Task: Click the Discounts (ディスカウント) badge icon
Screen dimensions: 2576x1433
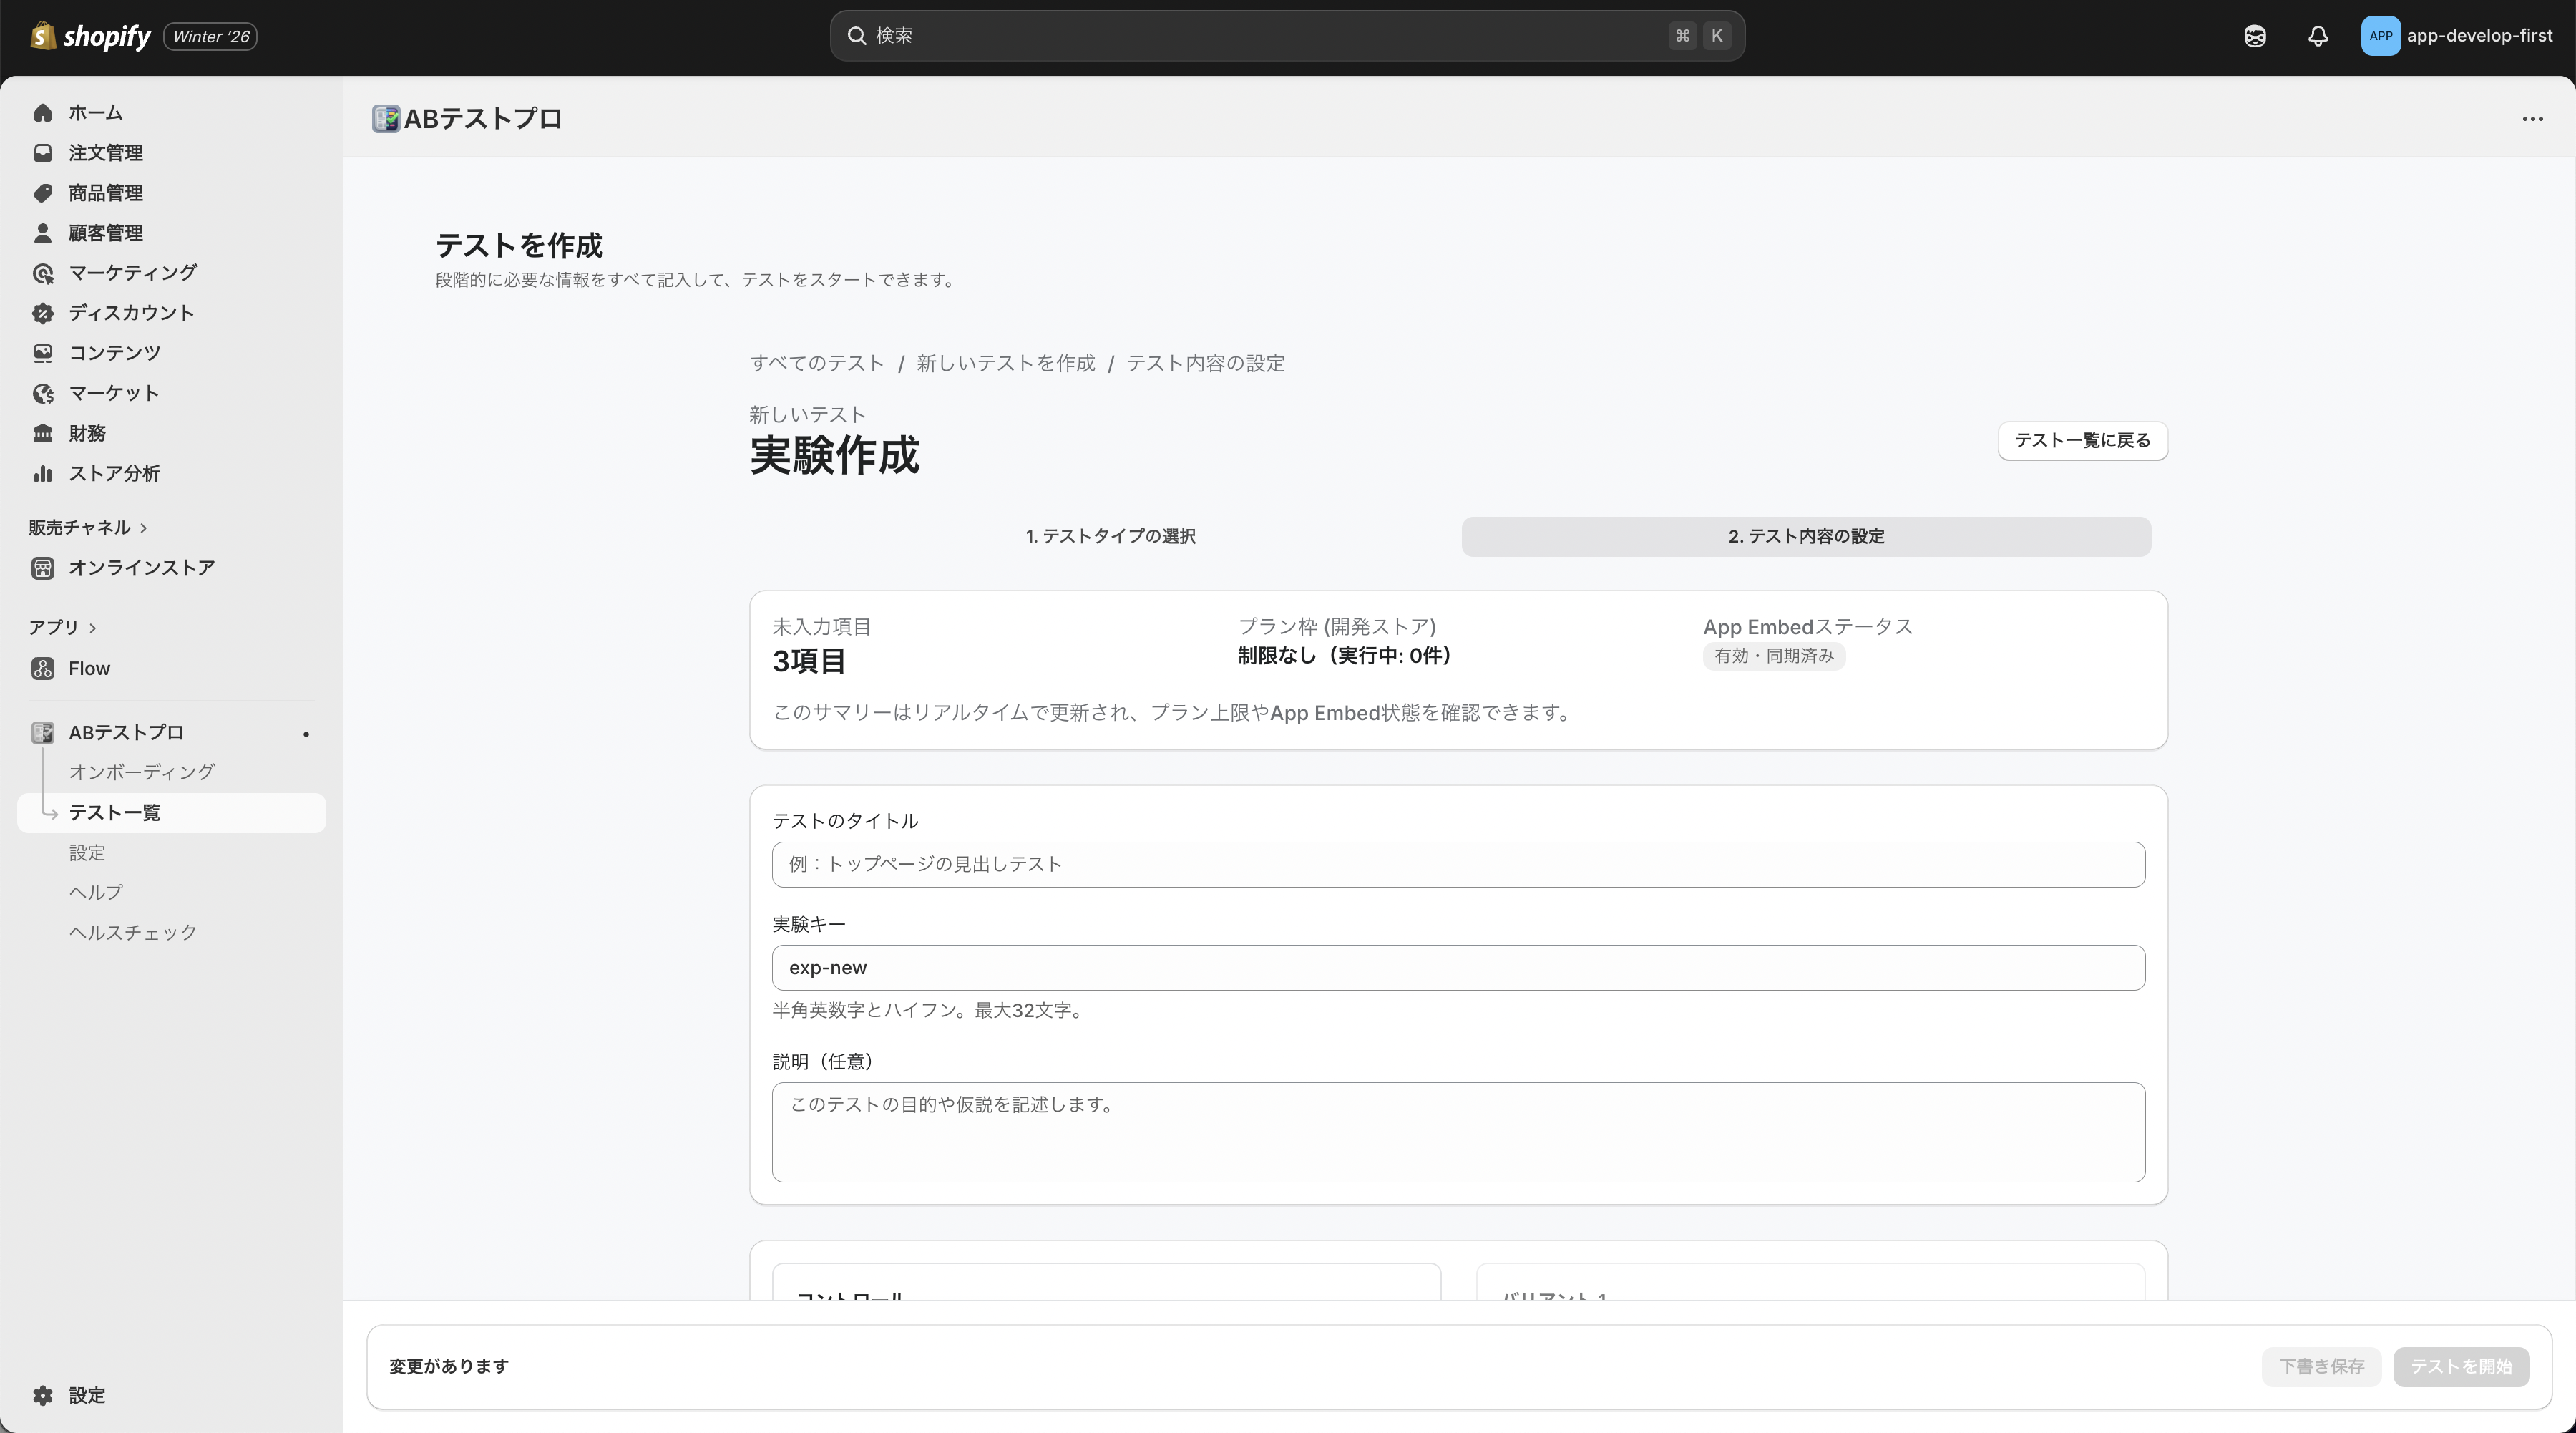Action: tap(42, 313)
